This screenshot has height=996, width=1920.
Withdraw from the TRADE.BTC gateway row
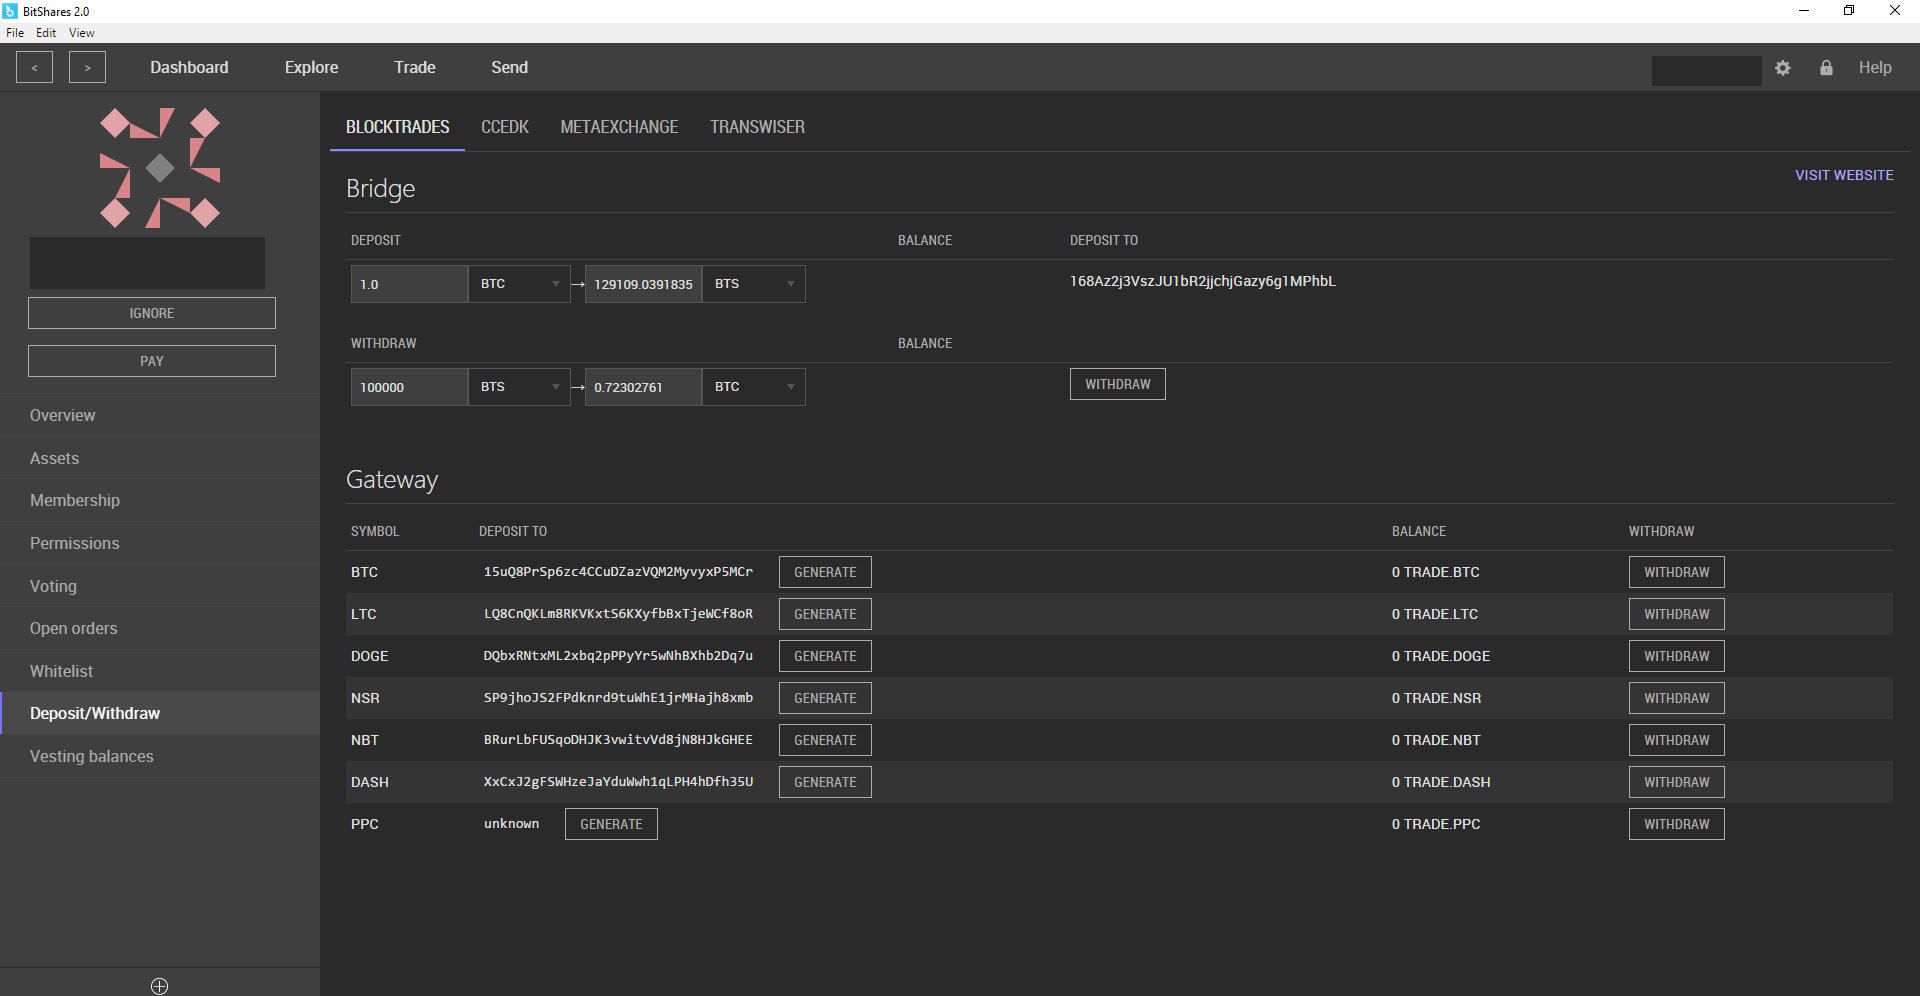(x=1677, y=572)
